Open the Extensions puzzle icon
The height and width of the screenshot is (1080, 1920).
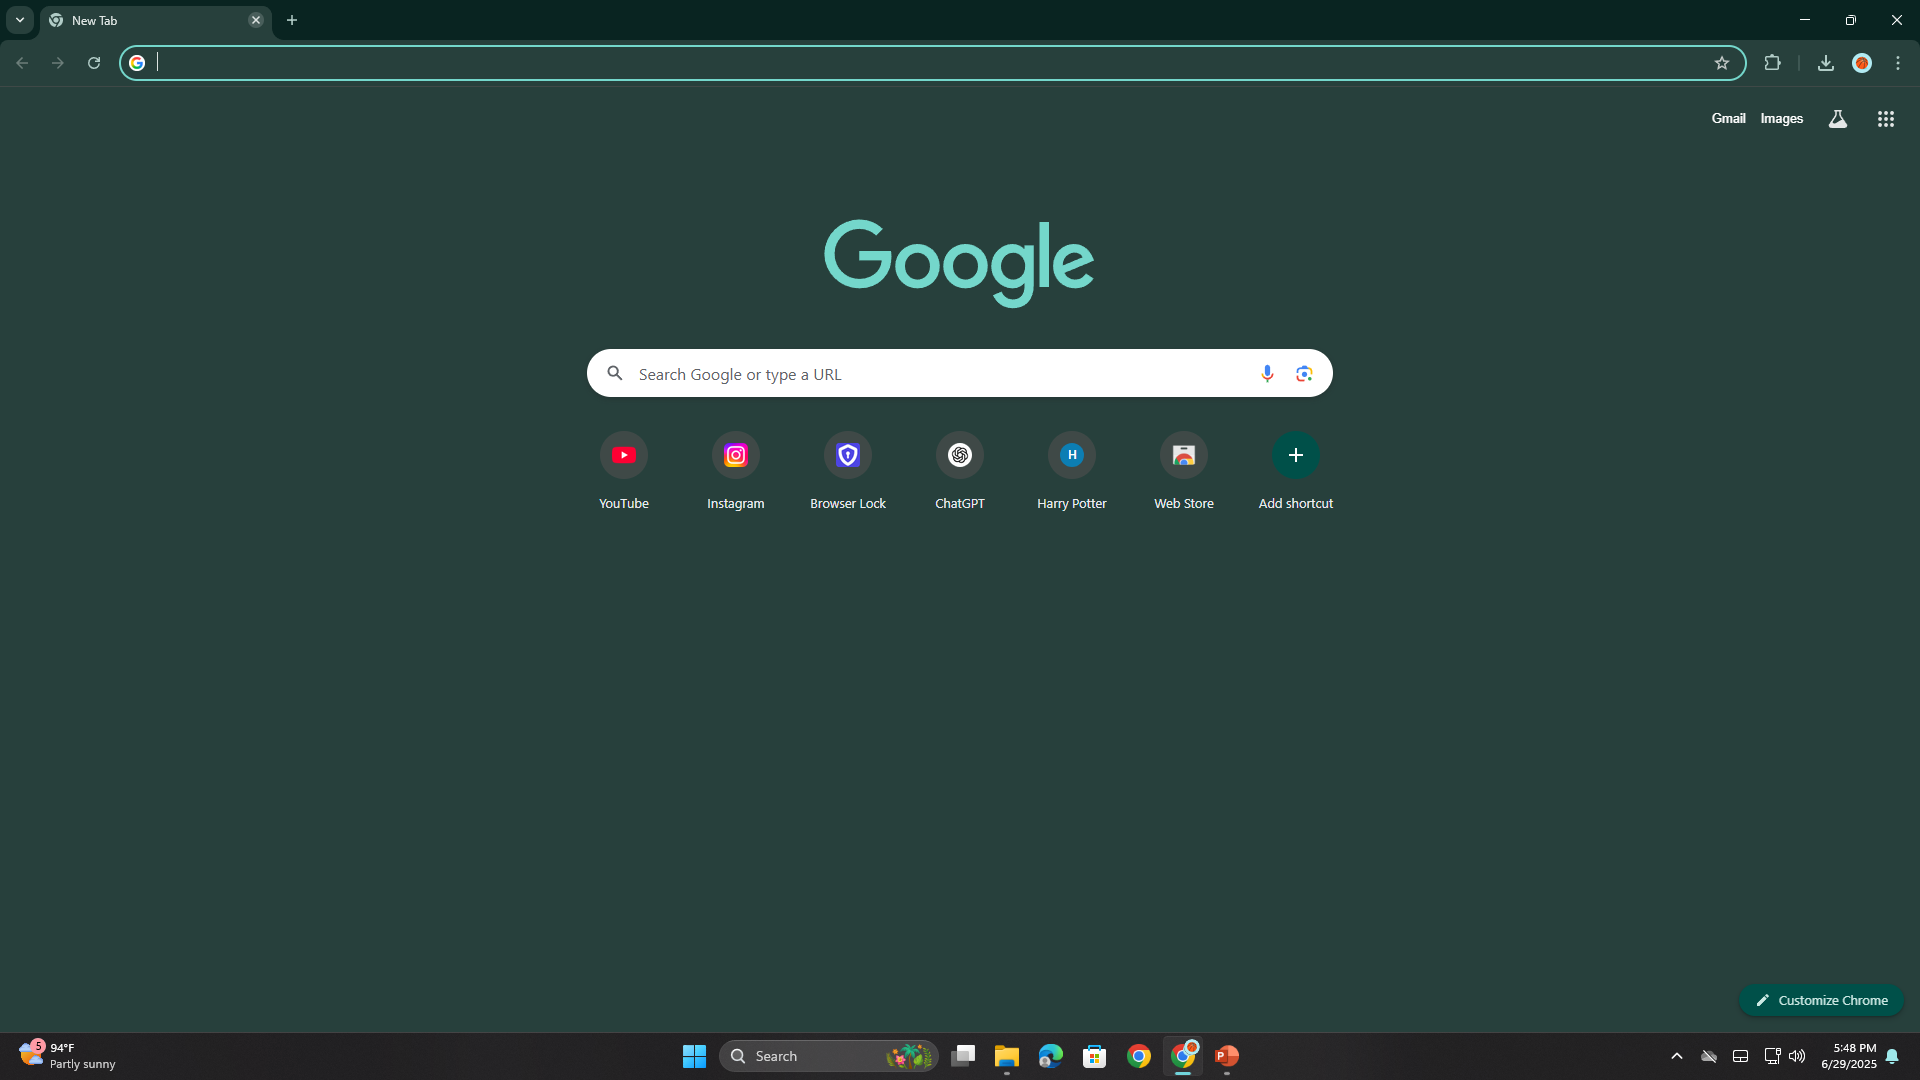1773,63
